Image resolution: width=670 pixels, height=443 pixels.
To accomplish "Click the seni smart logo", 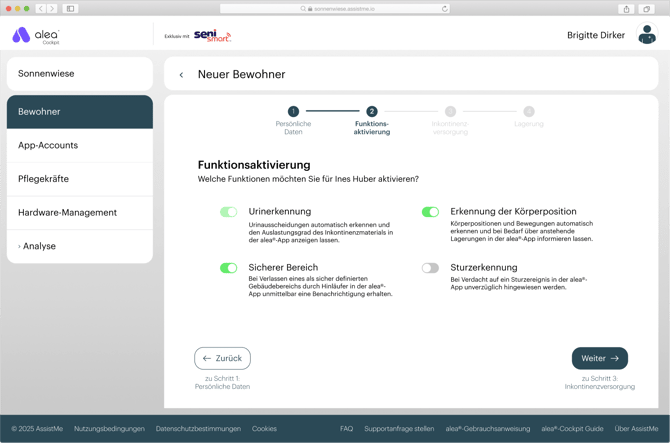I will [212, 36].
